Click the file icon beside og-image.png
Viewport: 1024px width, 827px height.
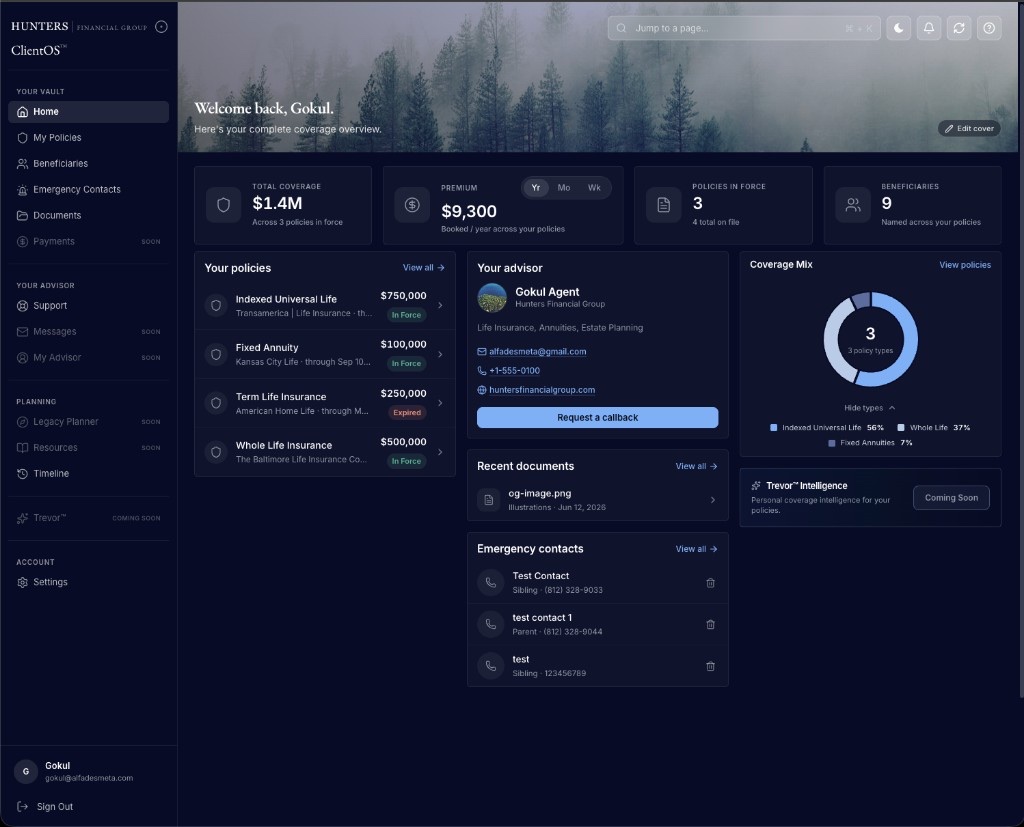(x=488, y=500)
